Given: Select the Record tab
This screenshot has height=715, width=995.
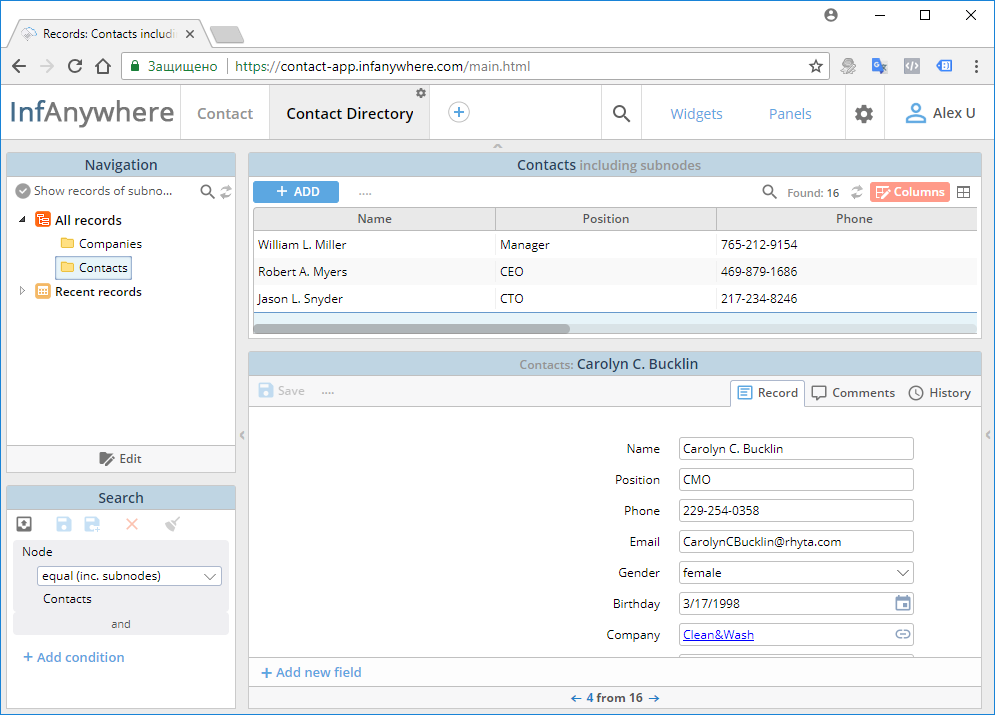Looking at the screenshot, I should (x=768, y=393).
